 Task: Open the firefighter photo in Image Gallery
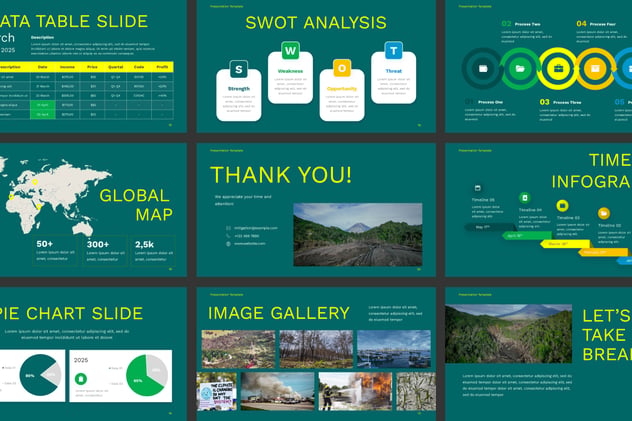click(x=355, y=391)
